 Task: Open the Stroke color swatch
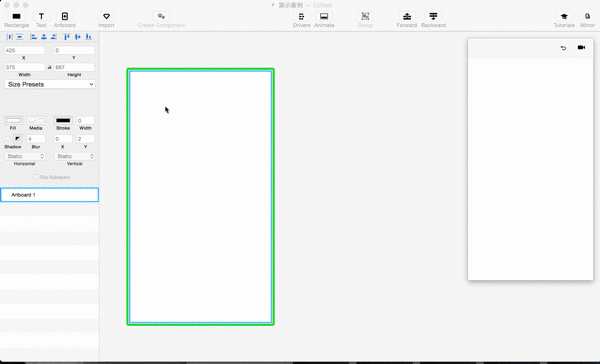click(63, 121)
